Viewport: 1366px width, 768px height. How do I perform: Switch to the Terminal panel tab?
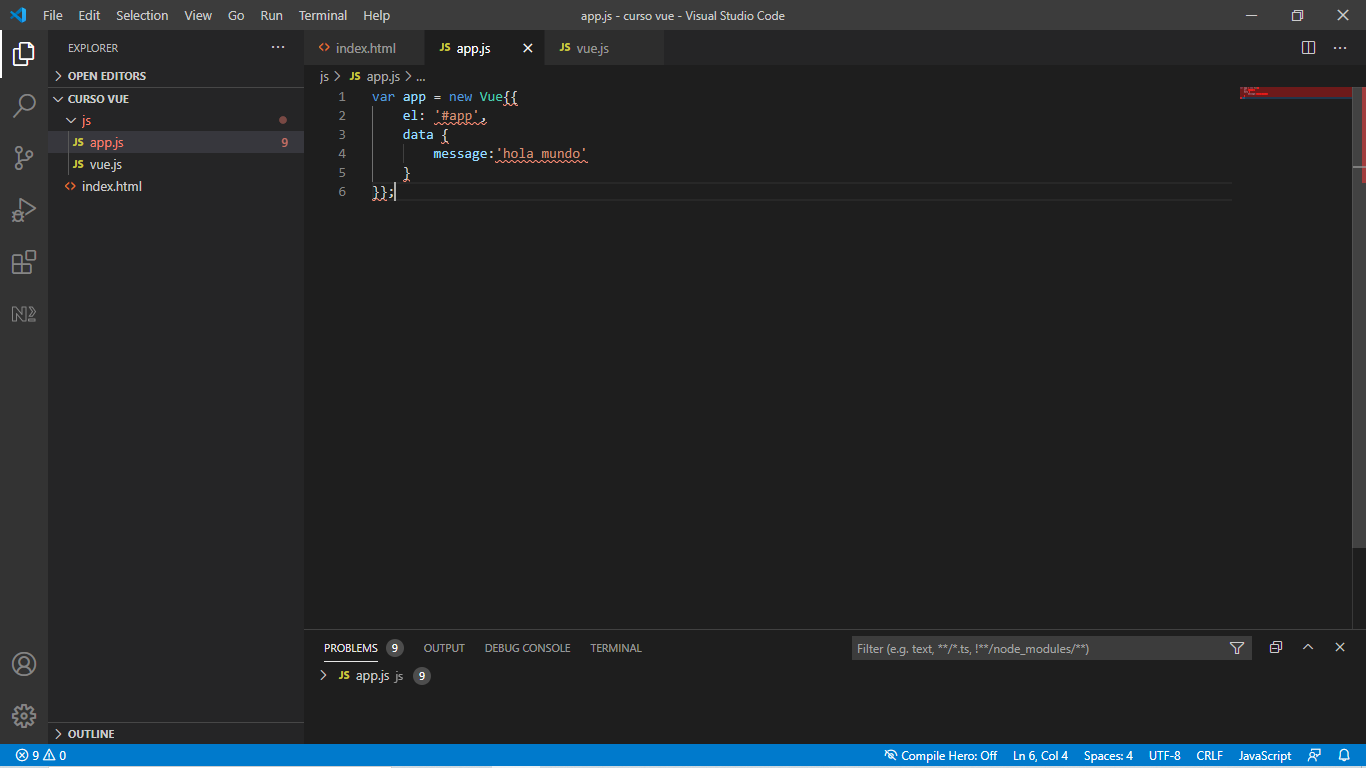click(x=616, y=648)
